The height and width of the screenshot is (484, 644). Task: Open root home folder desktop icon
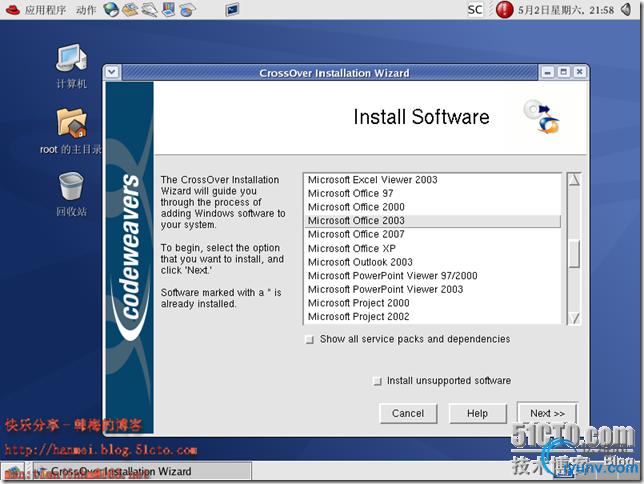click(71, 131)
